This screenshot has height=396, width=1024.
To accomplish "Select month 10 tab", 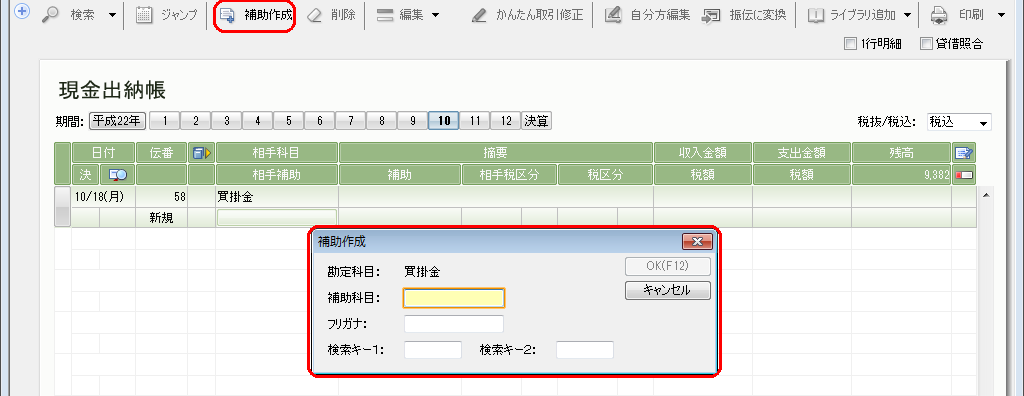I will (444, 121).
